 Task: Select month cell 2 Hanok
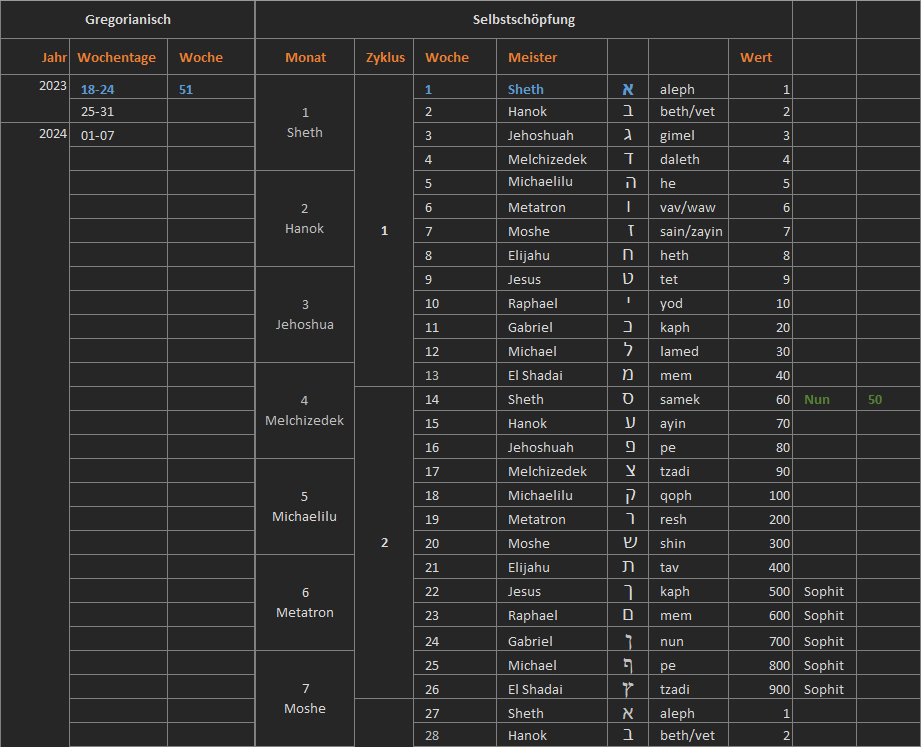pos(305,218)
